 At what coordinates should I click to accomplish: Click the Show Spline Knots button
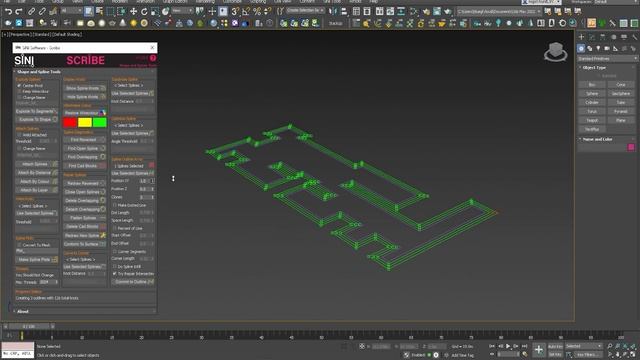click(x=85, y=88)
